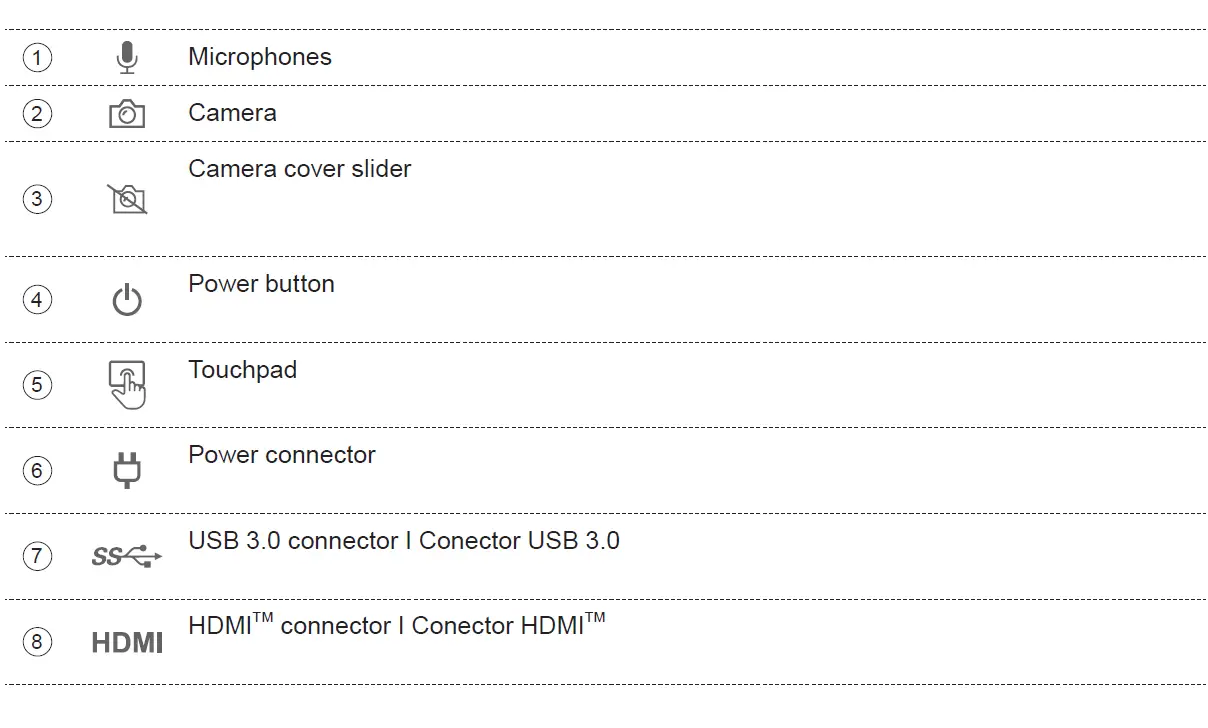Click the touchpad finger-tap icon
This screenshot has width=1208, height=728.
click(x=127, y=385)
